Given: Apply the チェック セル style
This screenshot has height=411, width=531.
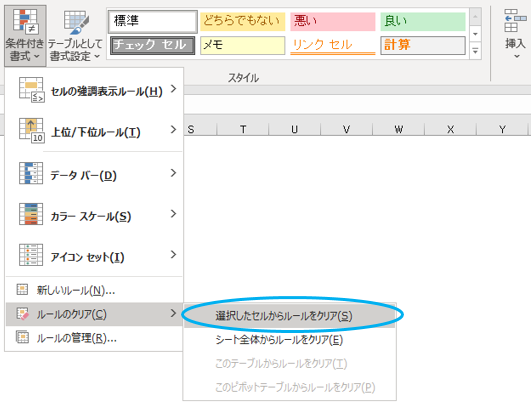Looking at the screenshot, I should (152, 45).
